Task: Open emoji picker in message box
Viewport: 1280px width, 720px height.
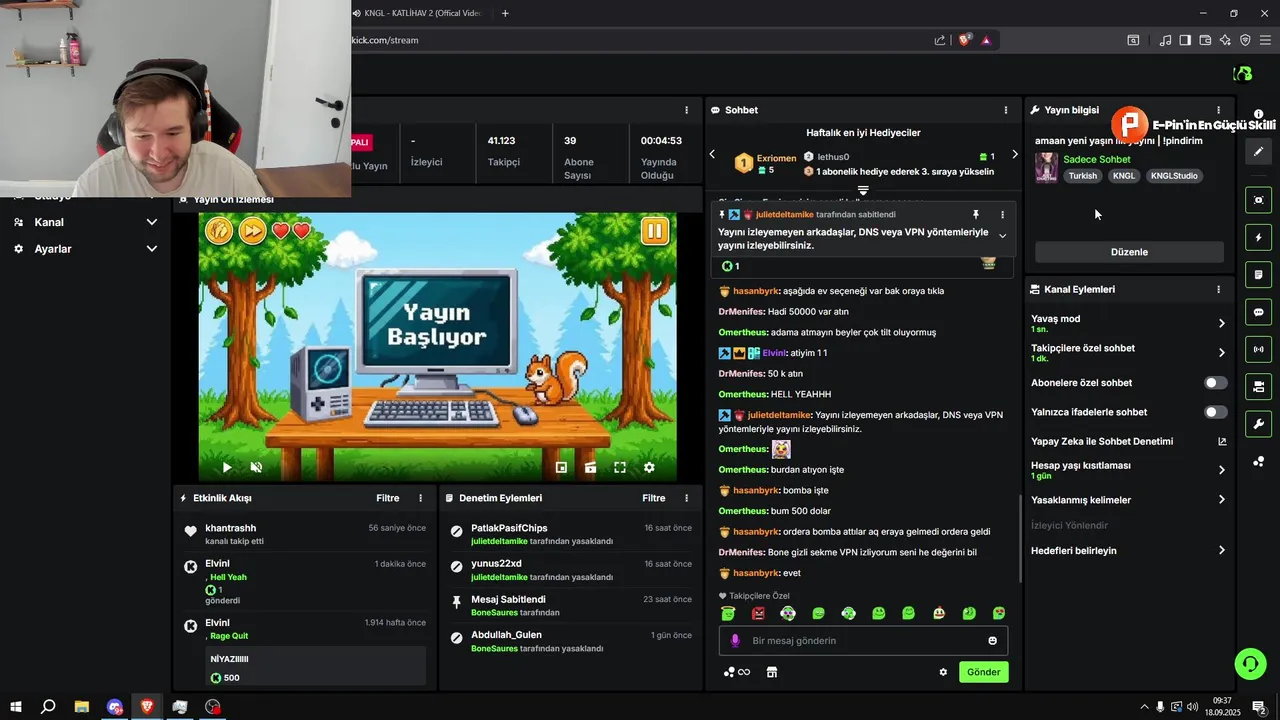Action: (993, 641)
